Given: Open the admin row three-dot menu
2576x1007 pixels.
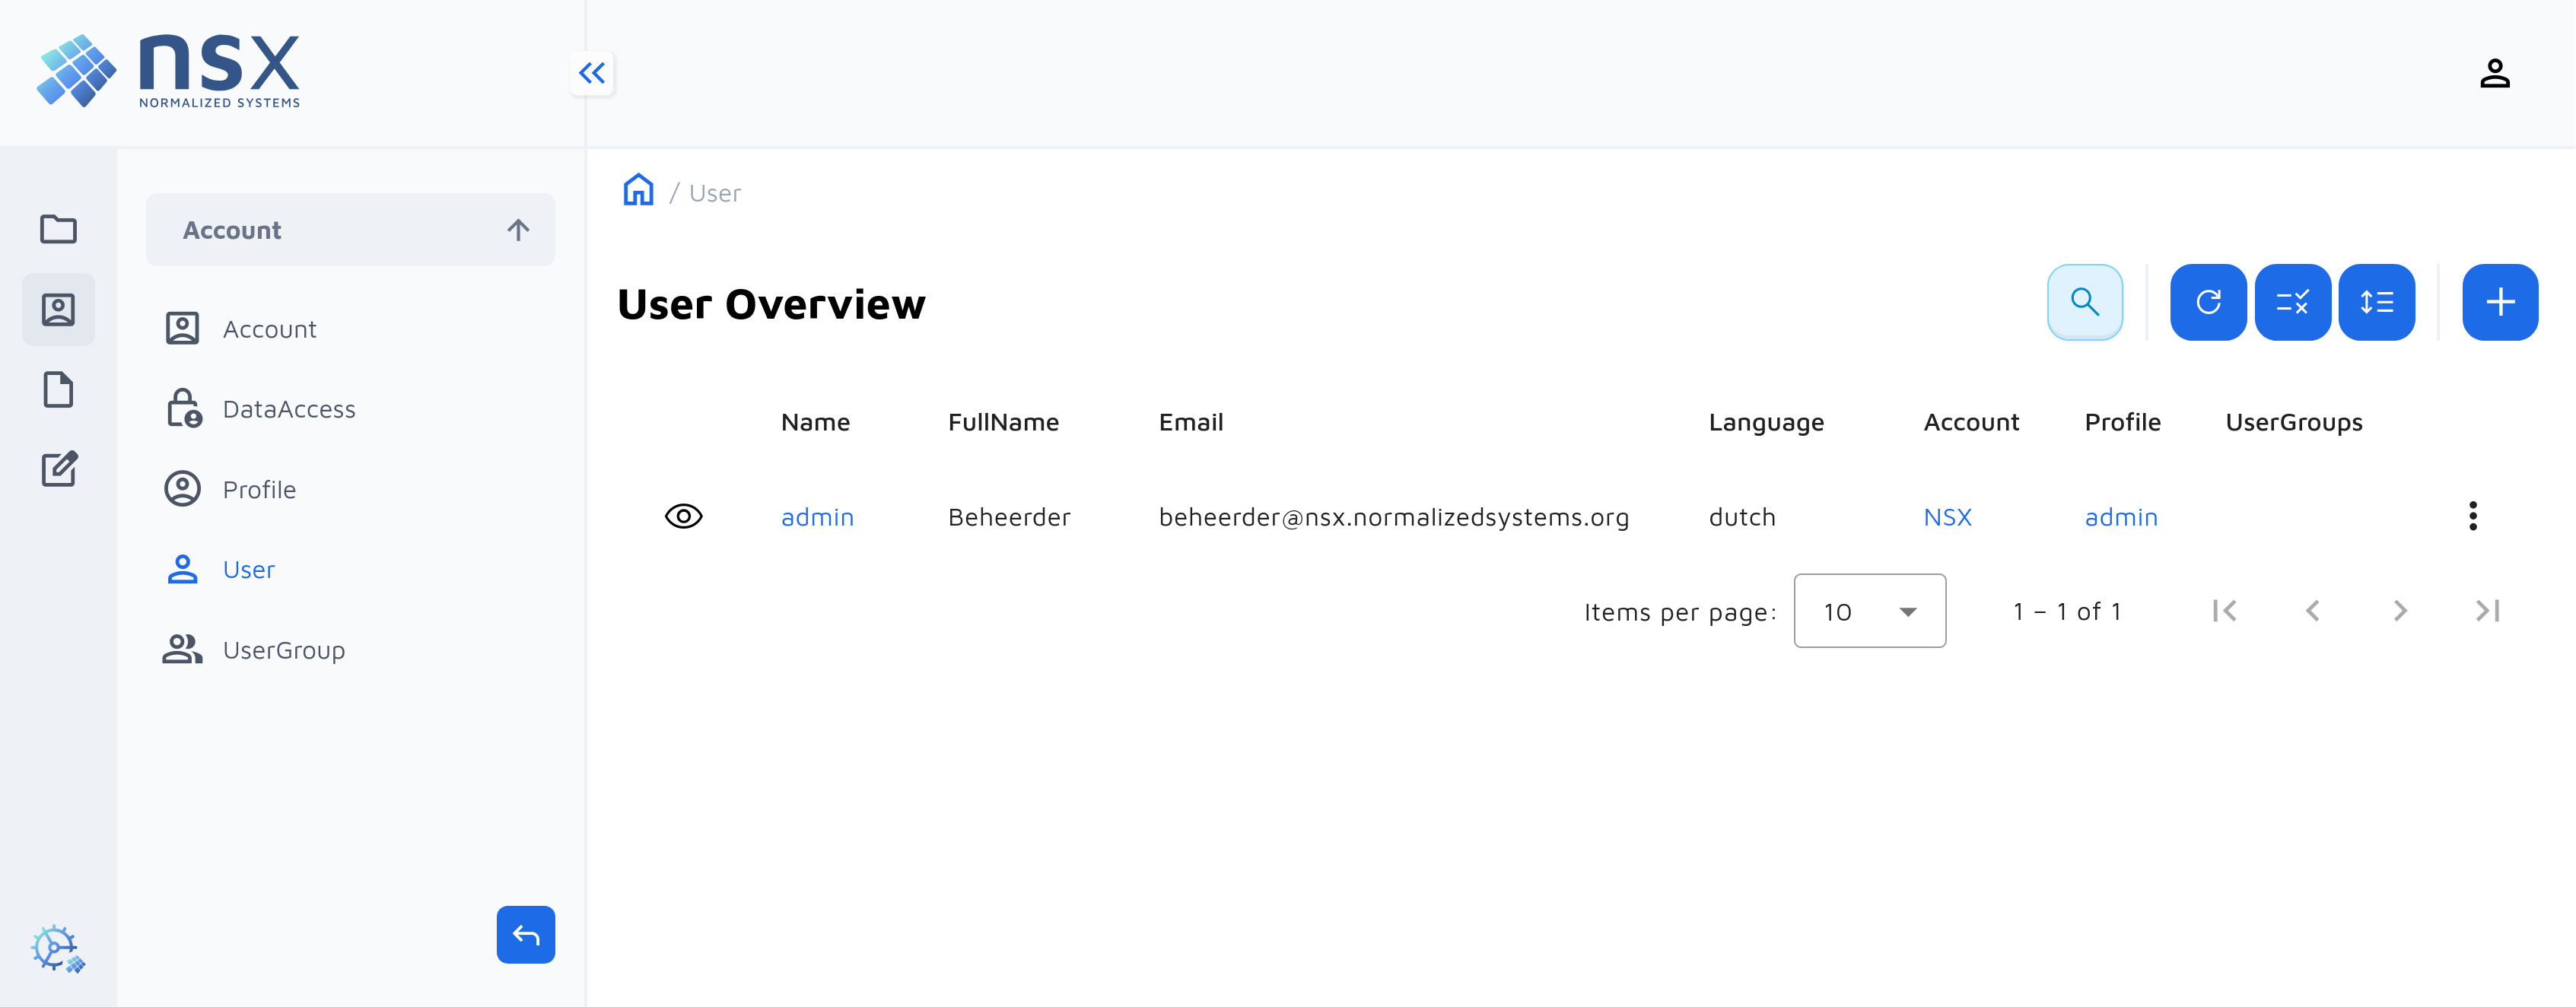Looking at the screenshot, I should [x=2472, y=516].
